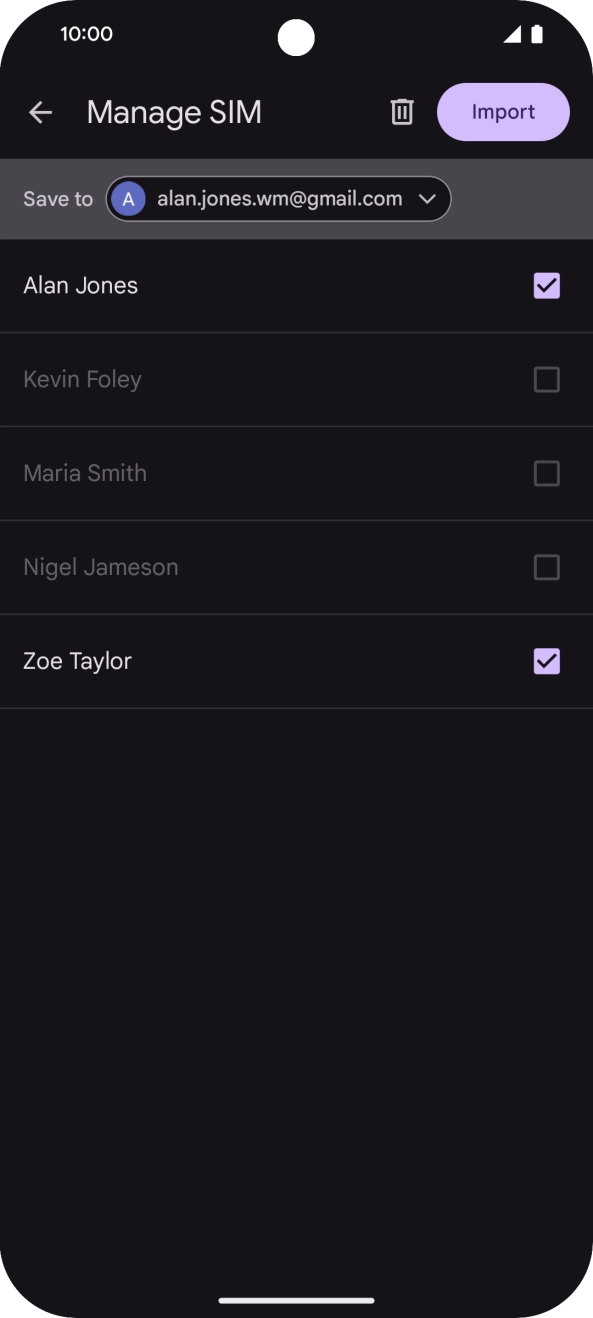This screenshot has width=593, height=1318.
Task: Open the Save to account dropdown
Action: coord(278,199)
